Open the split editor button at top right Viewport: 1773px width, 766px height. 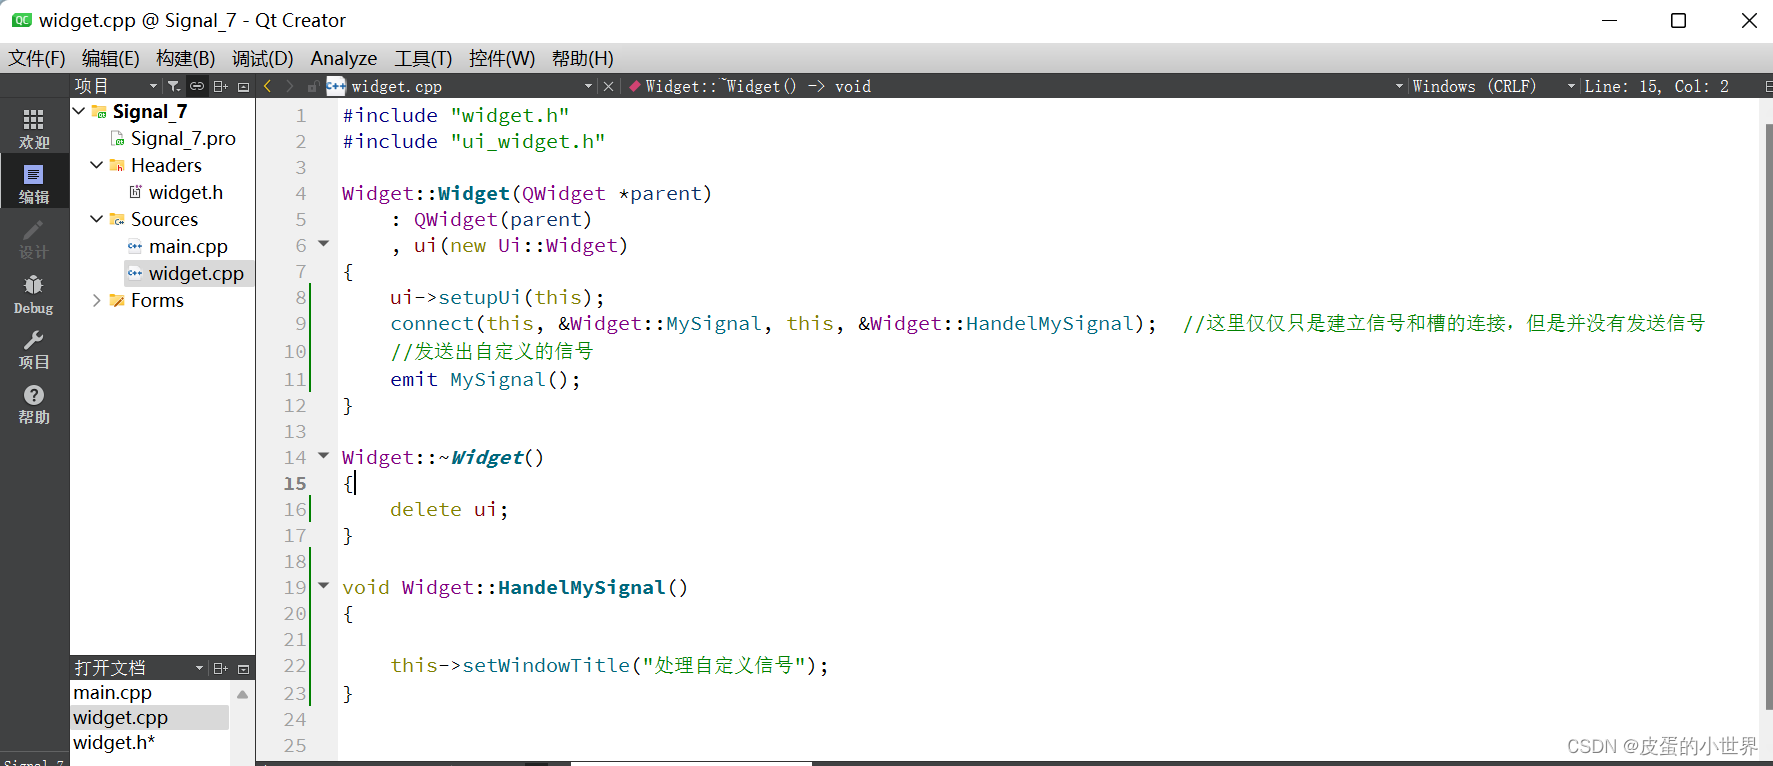click(1767, 86)
